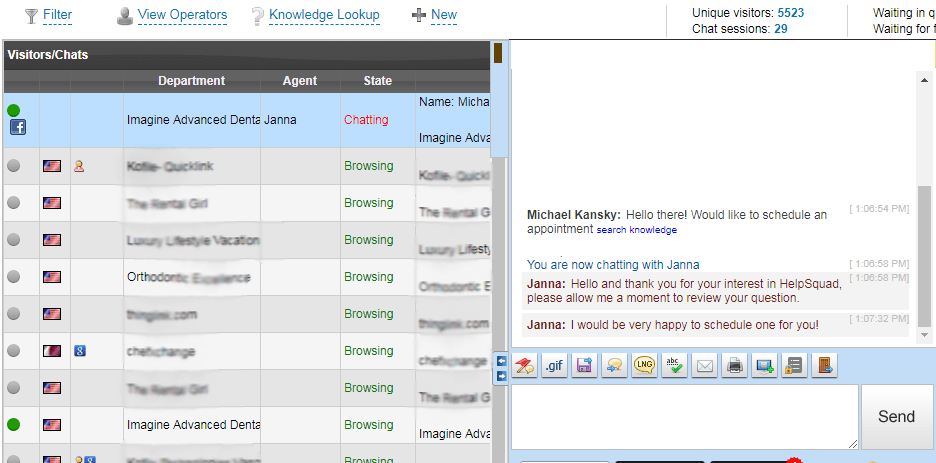936x463 pixels.
Task: Click the save transcript floppy disk icon
Action: tap(584, 366)
